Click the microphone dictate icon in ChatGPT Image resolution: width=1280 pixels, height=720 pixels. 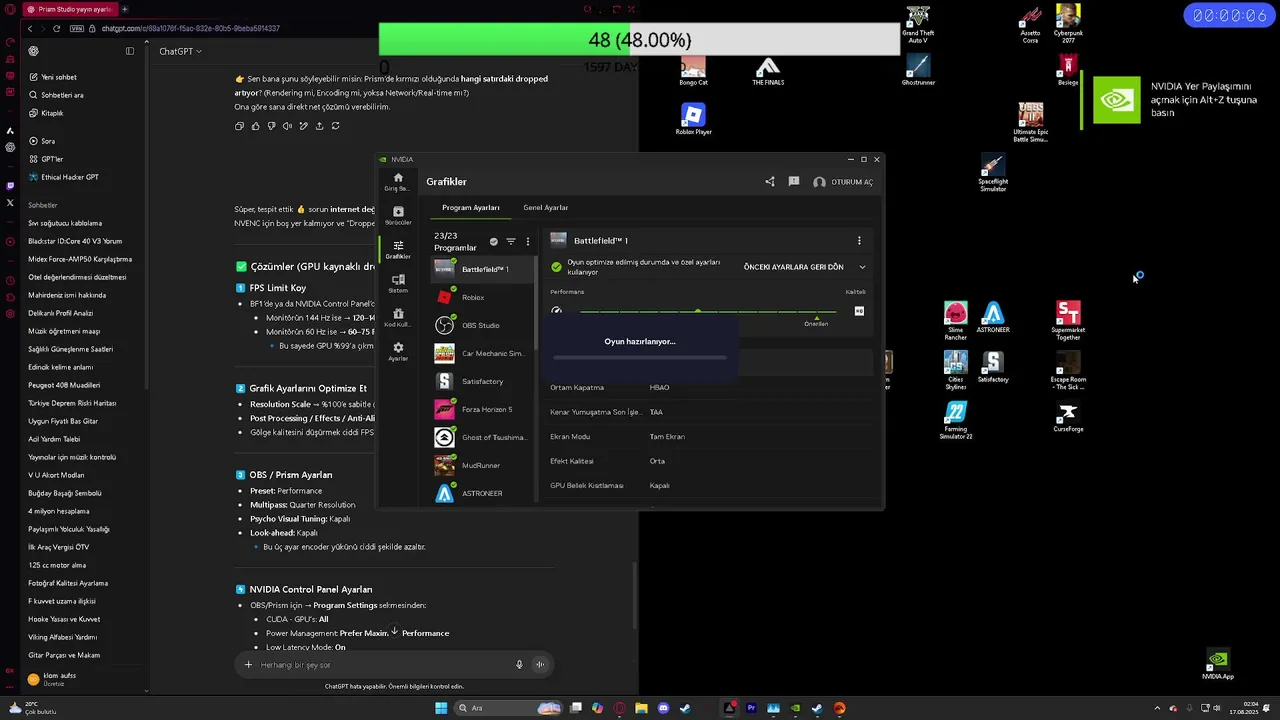pyautogui.click(x=519, y=665)
